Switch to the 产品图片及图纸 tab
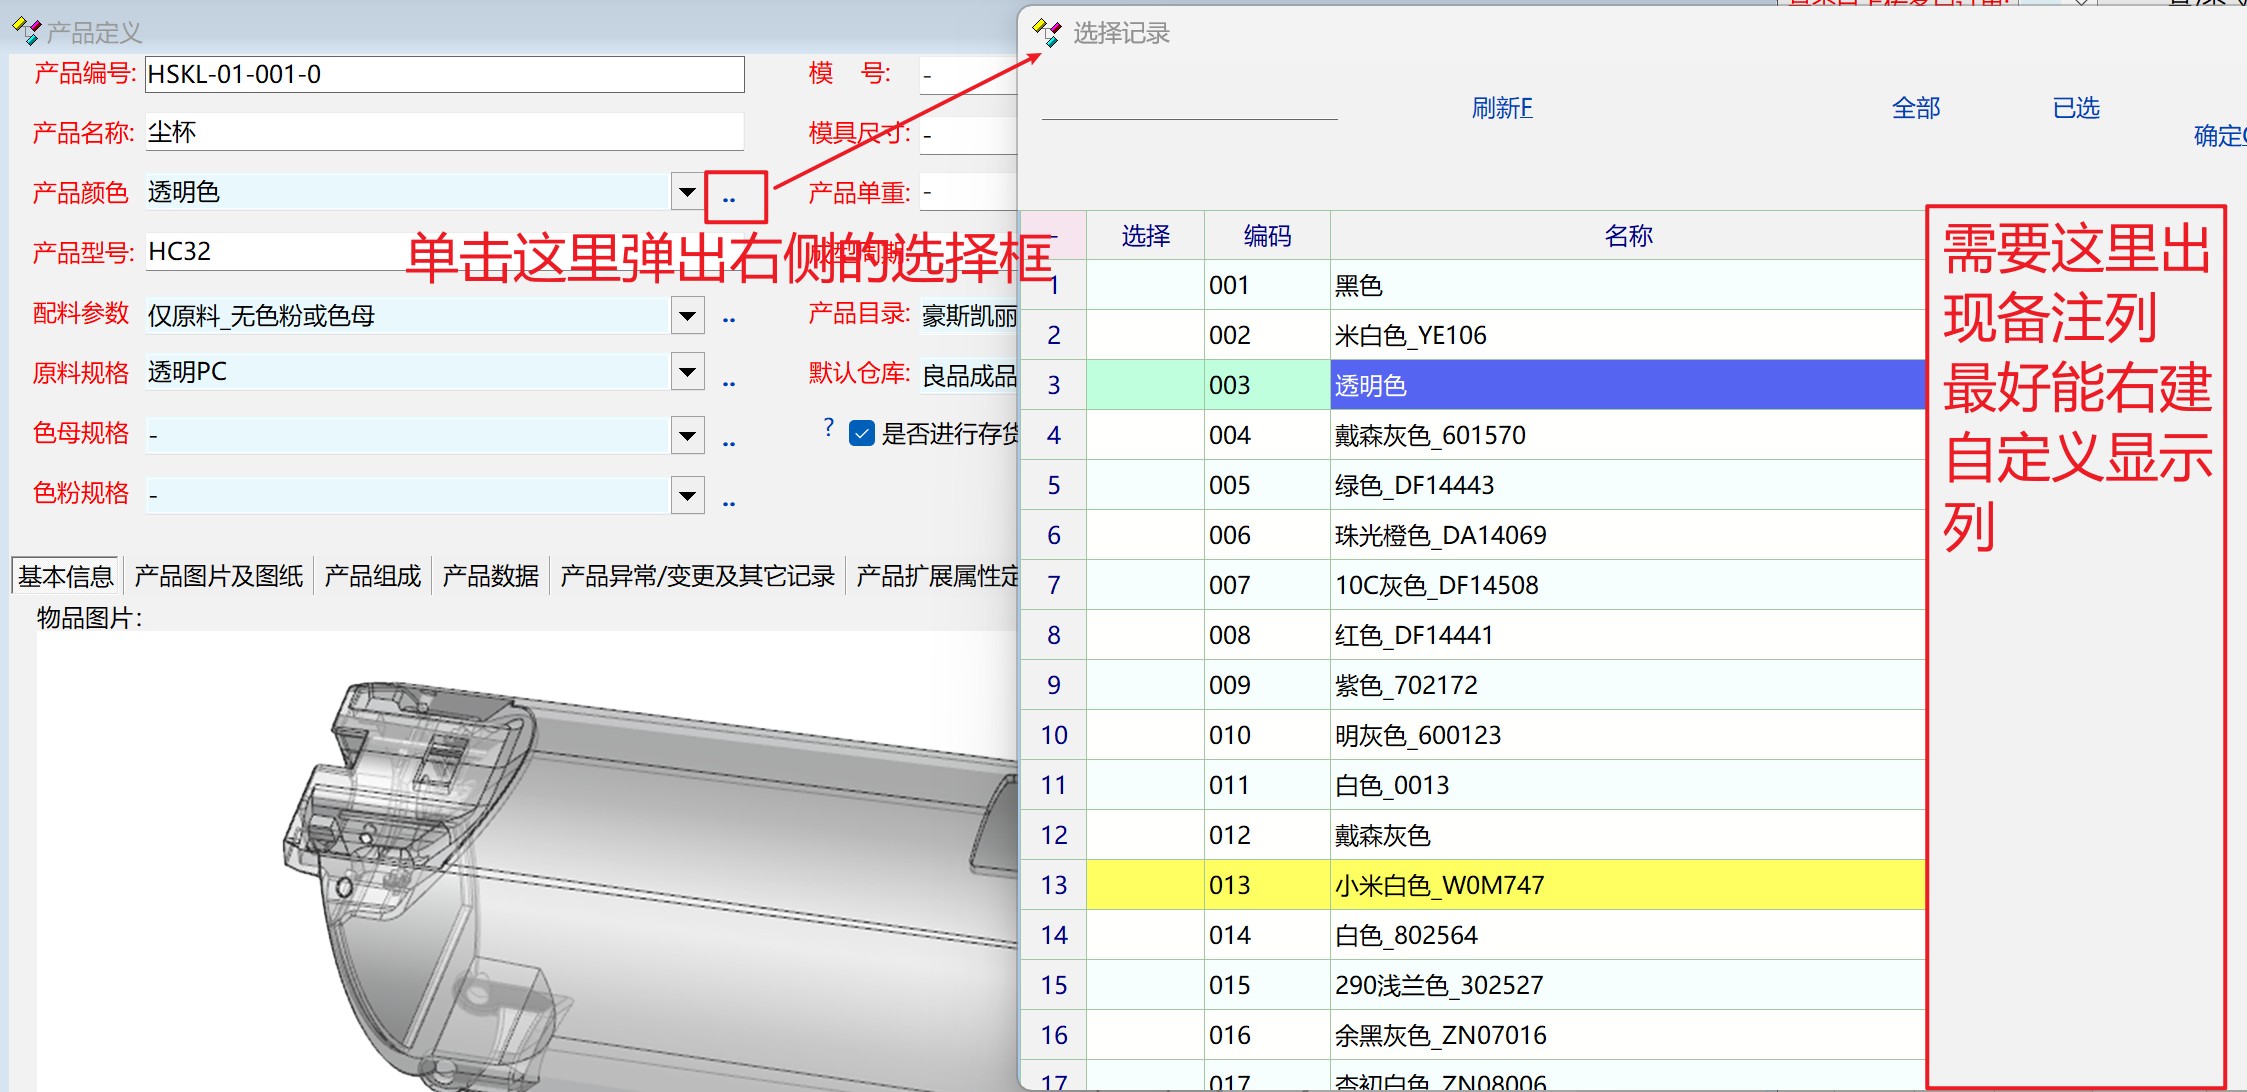Viewport: 2247px width, 1092px height. click(218, 576)
